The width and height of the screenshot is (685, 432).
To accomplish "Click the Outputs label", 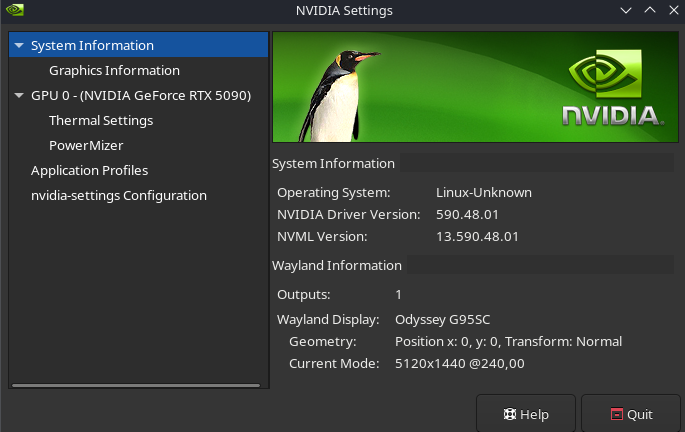I will (x=304, y=294).
